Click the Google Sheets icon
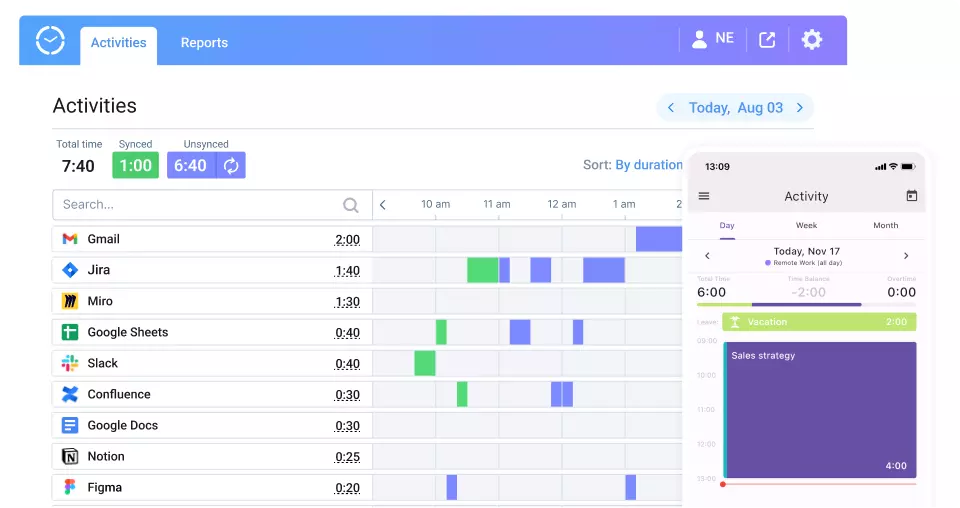 click(70, 332)
